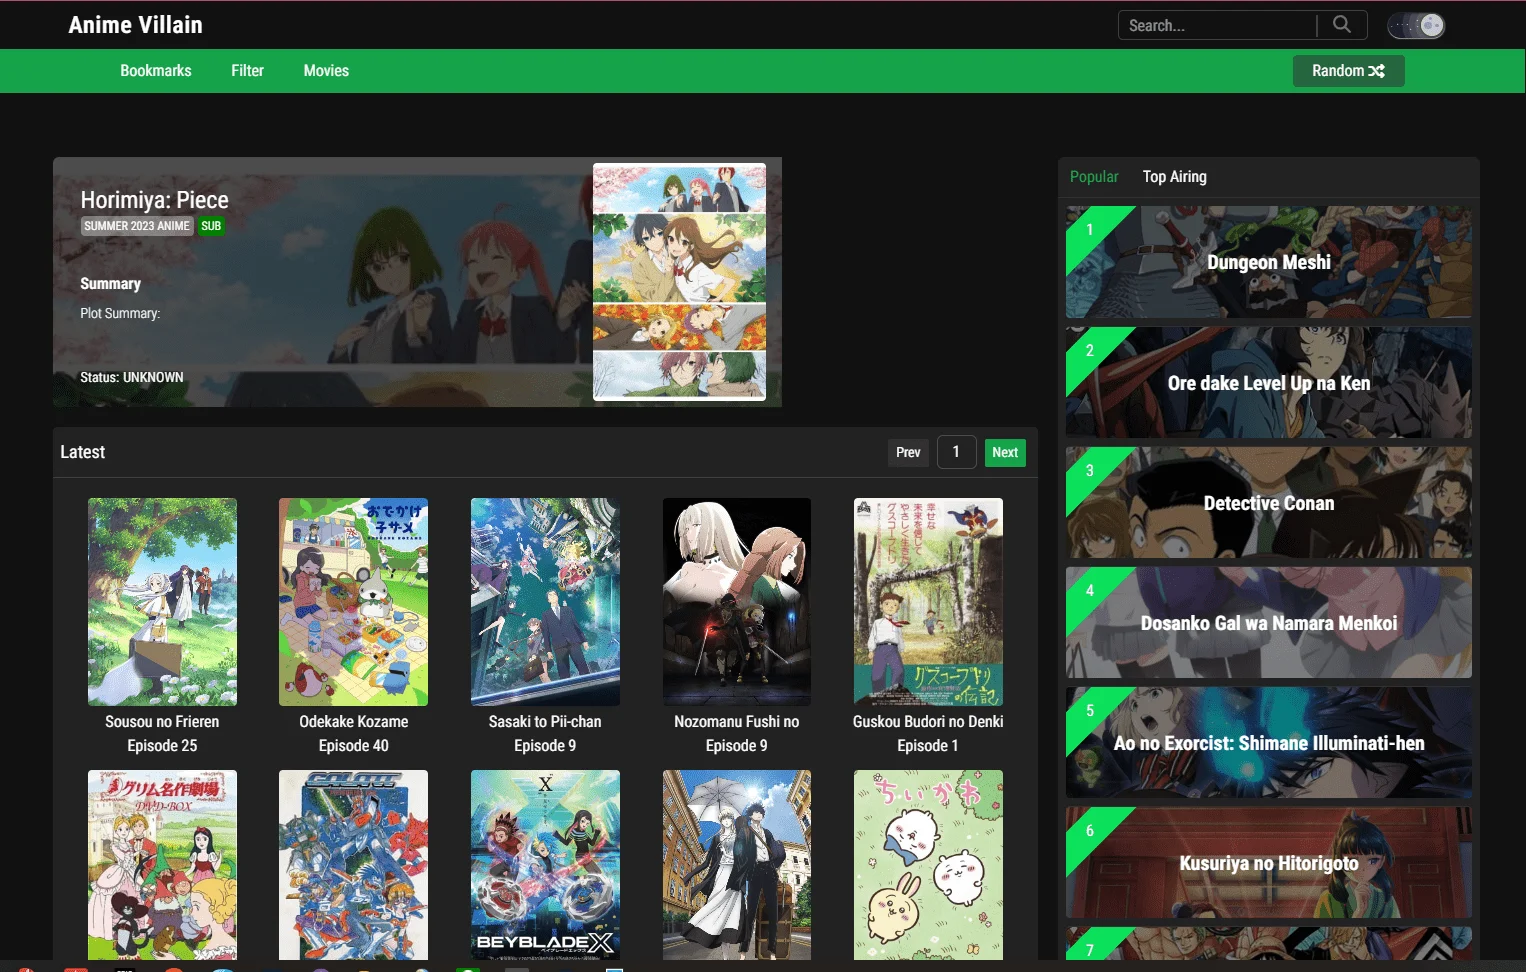Click the Episode 40 label
Image resolution: width=1526 pixels, height=972 pixels.
pyautogui.click(x=353, y=746)
